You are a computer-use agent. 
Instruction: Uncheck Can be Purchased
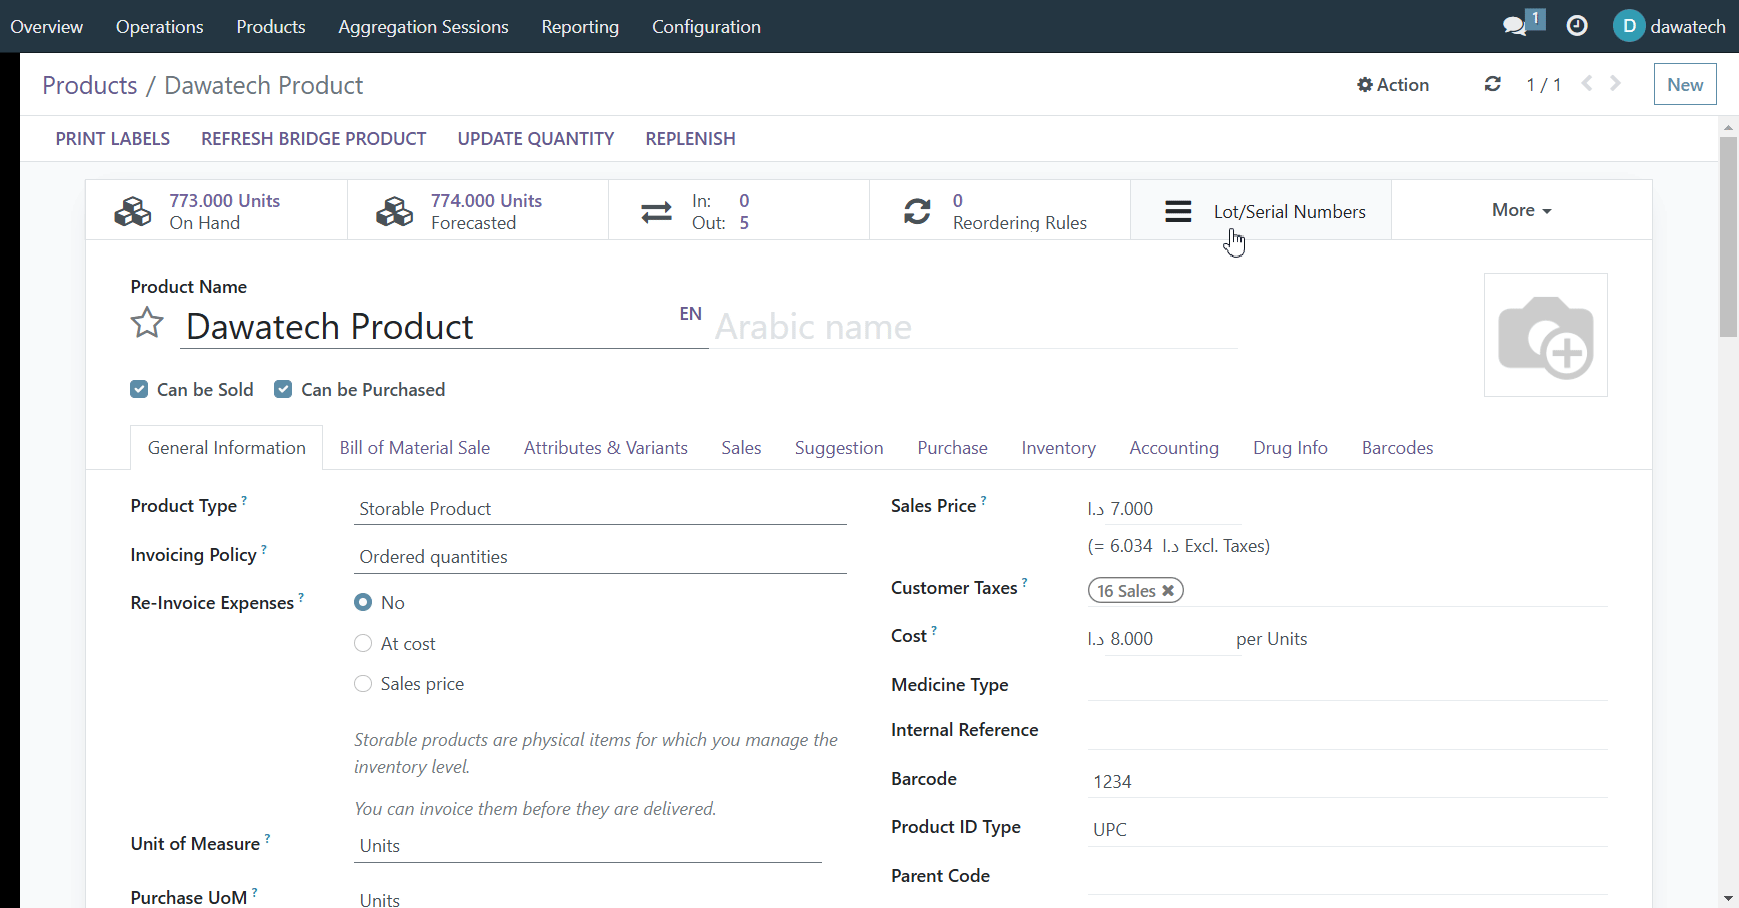point(283,389)
